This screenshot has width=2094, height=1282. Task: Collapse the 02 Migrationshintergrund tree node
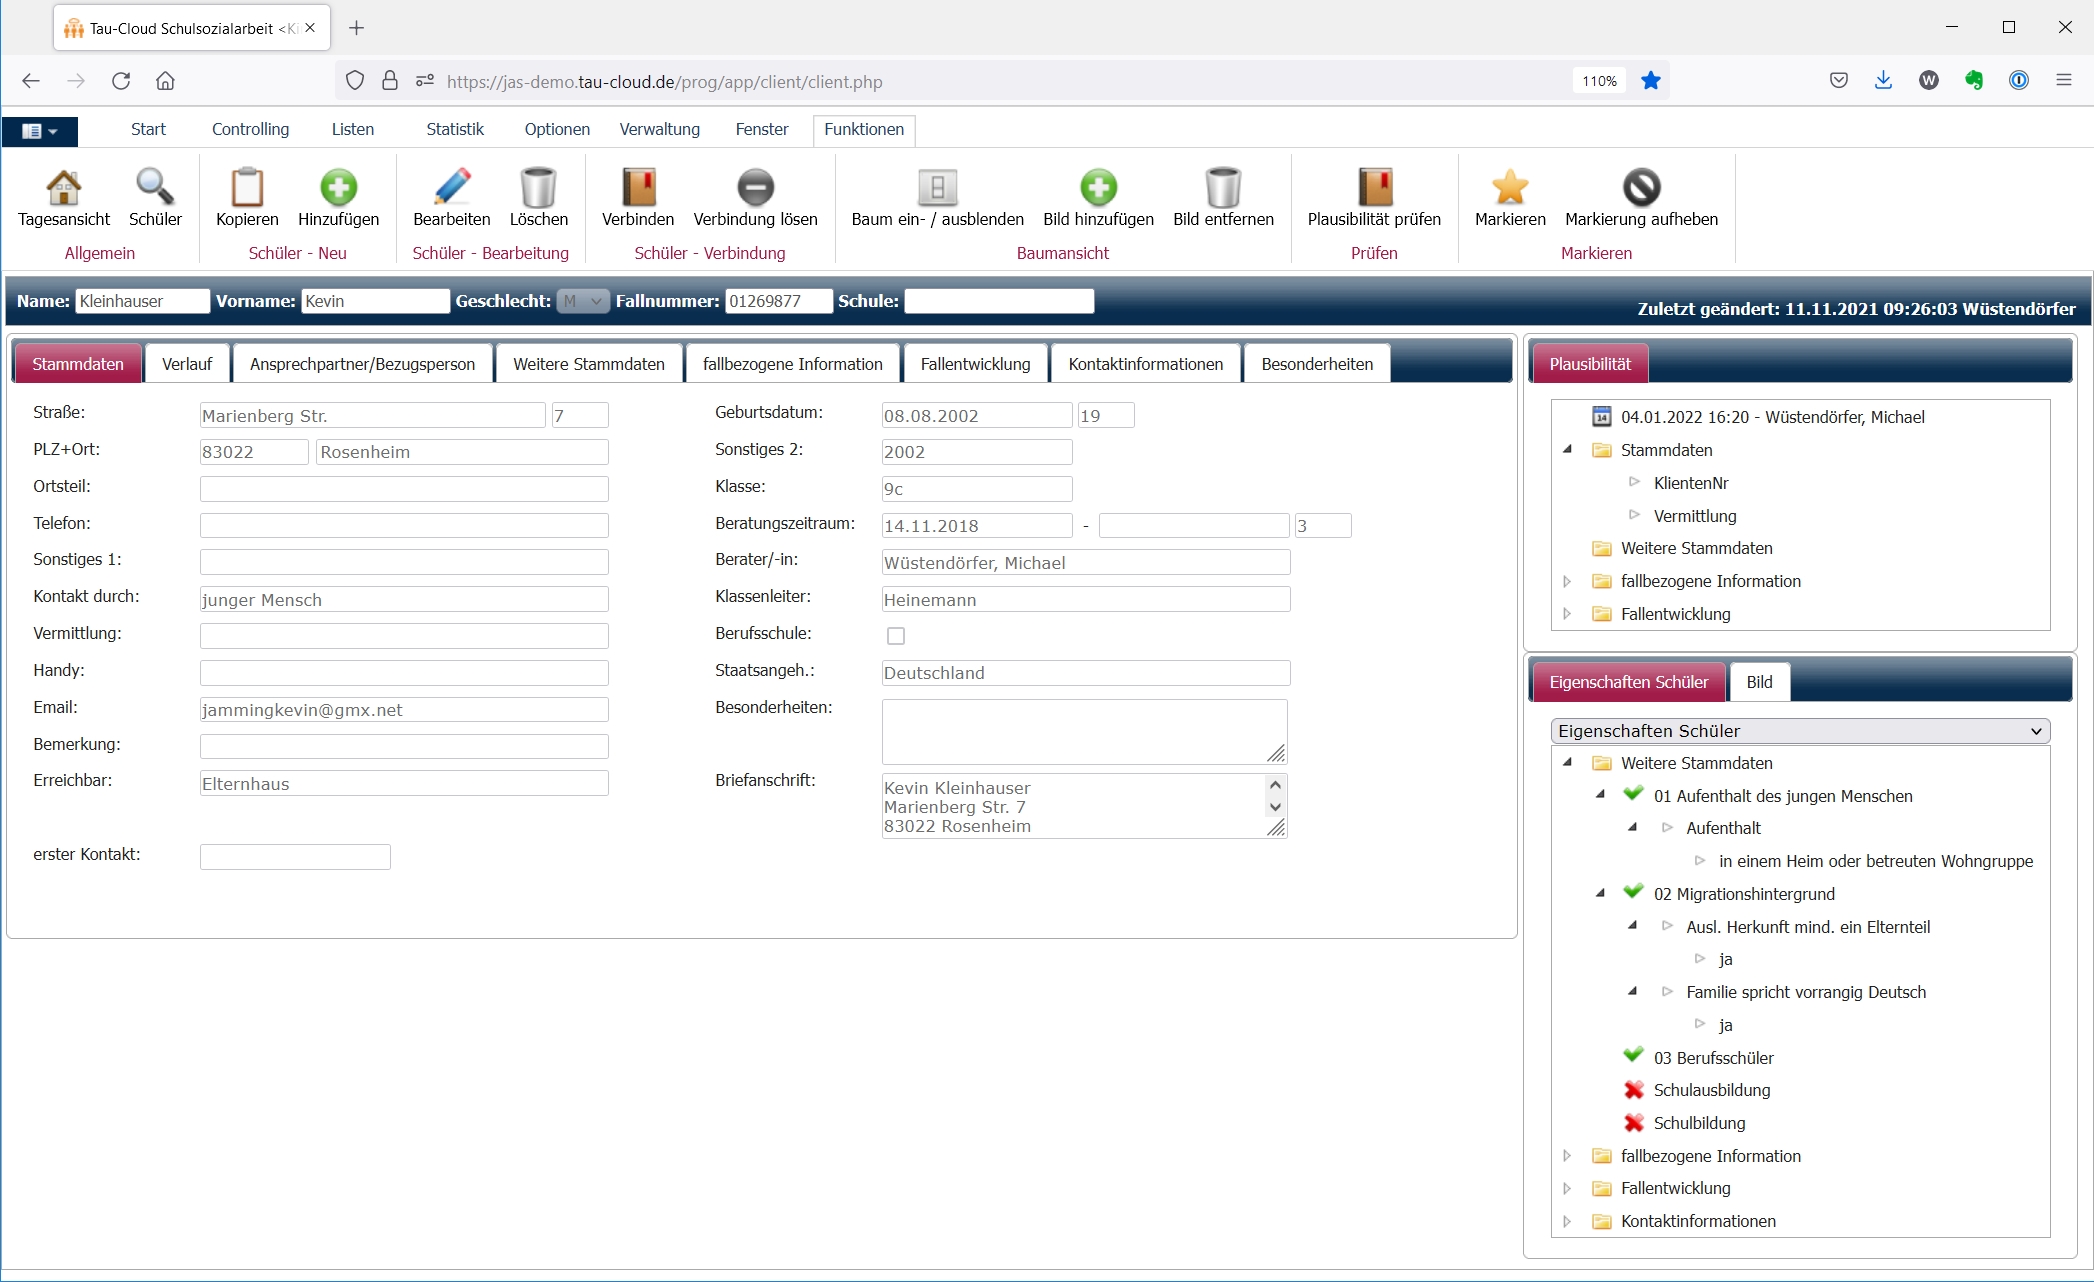pos(1600,893)
